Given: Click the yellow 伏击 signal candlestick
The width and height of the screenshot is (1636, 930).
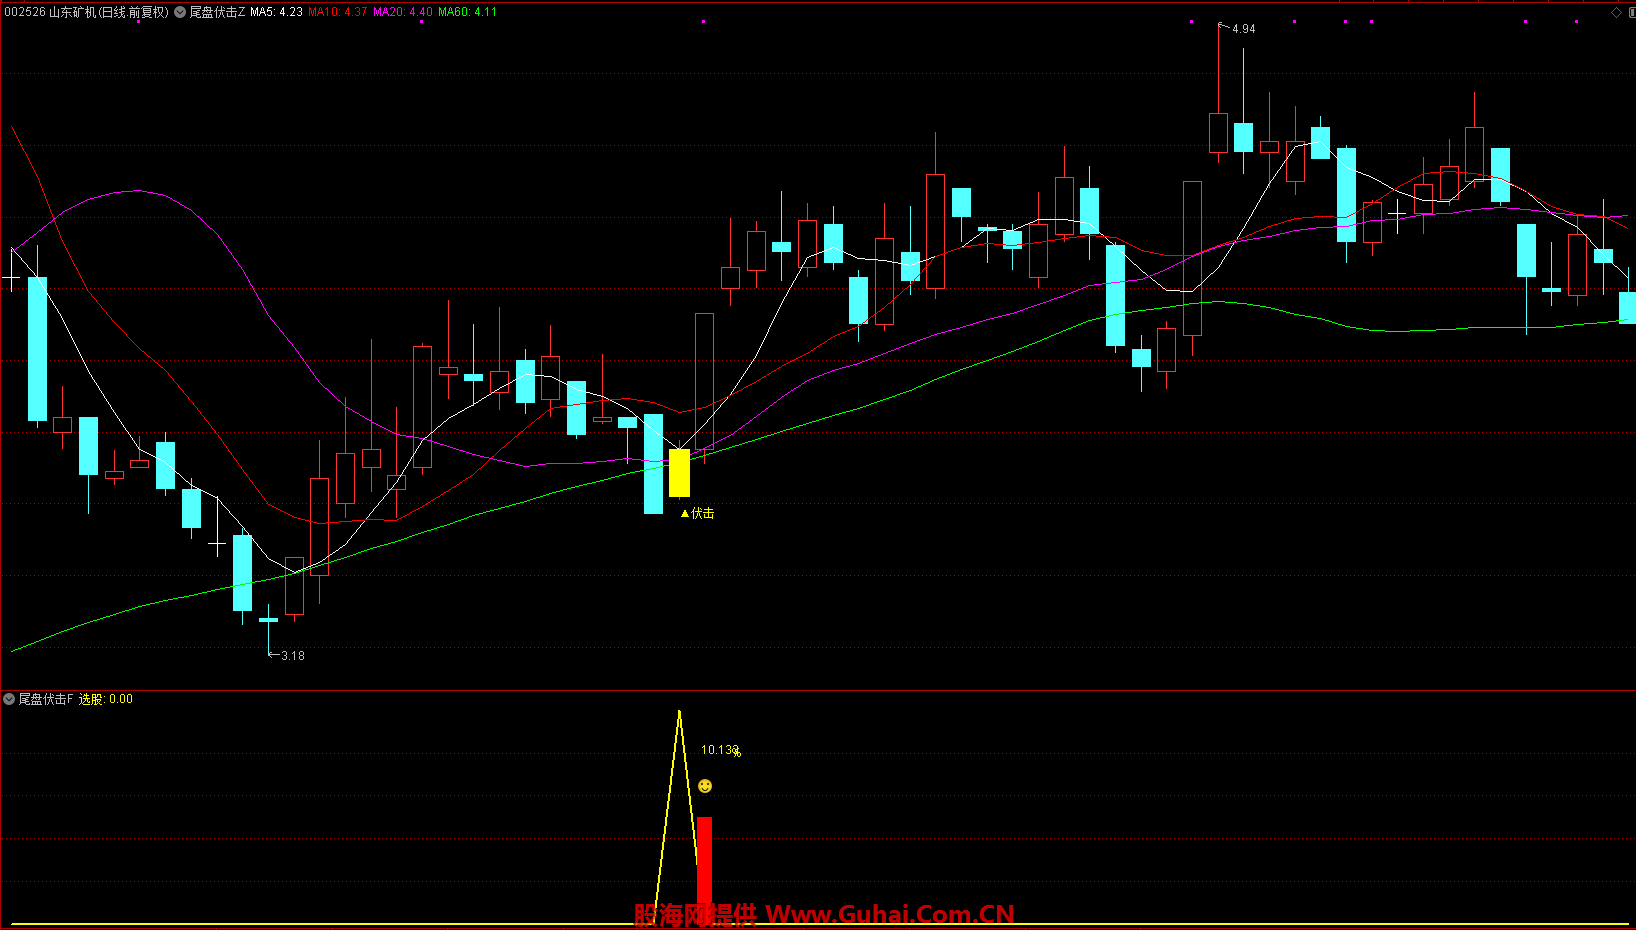Looking at the screenshot, I should pyautogui.click(x=679, y=472).
